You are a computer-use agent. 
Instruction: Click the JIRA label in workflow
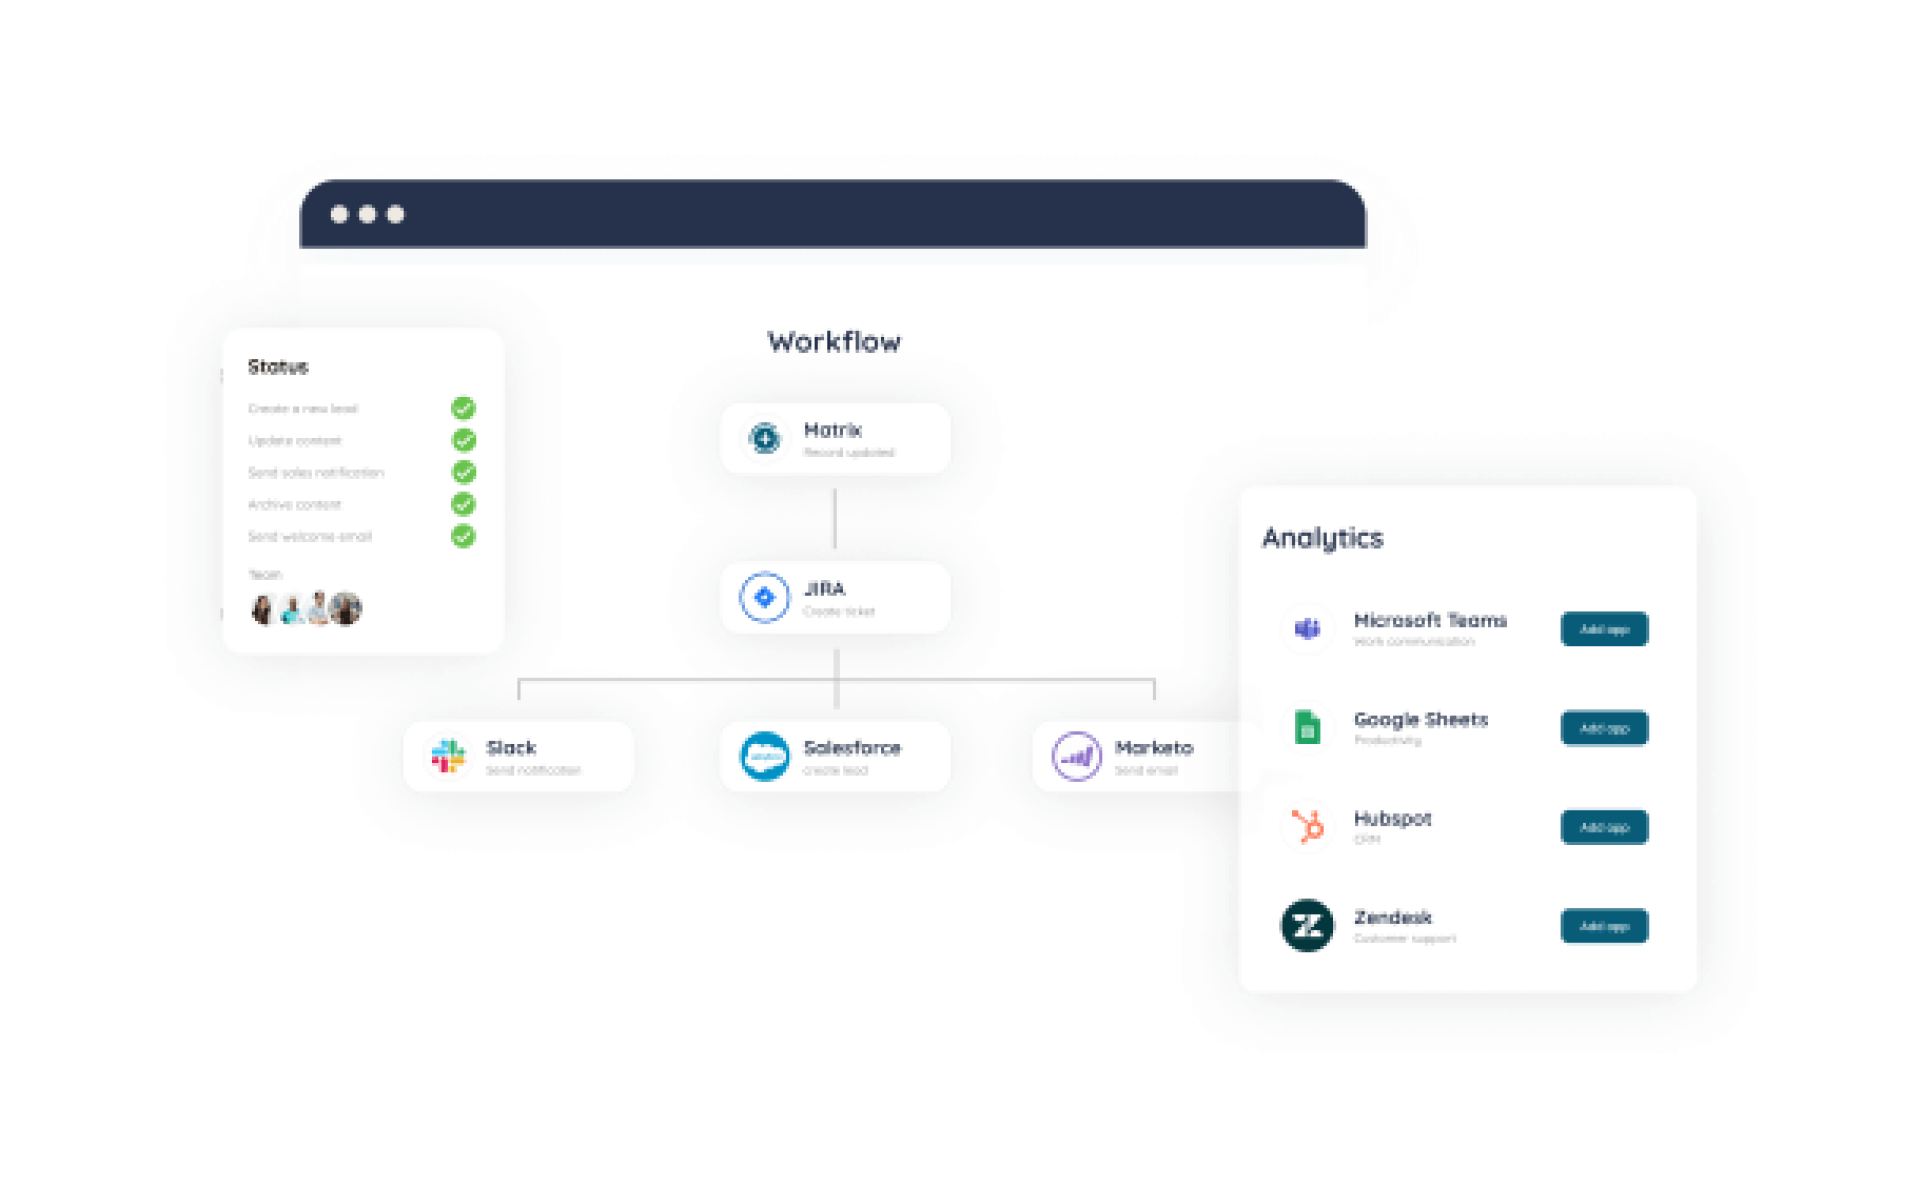coord(824,589)
